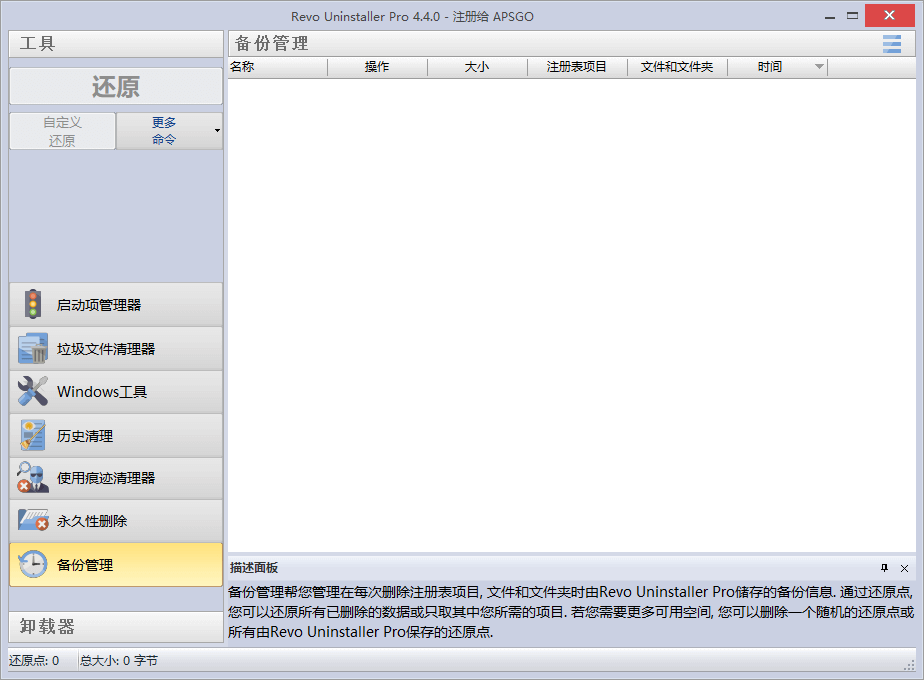Open 历史清理 tool
The width and height of the screenshot is (924, 680).
click(116, 435)
